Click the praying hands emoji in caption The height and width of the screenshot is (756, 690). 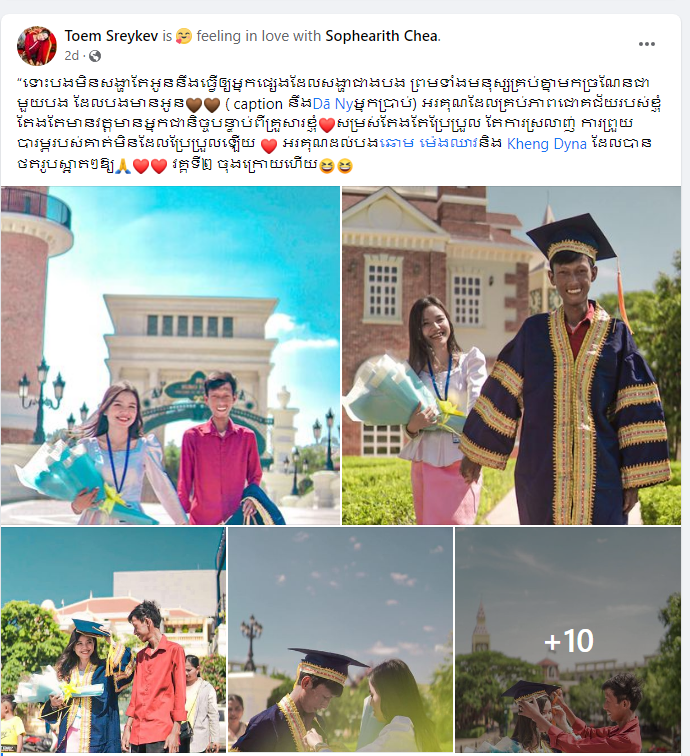click(x=123, y=166)
